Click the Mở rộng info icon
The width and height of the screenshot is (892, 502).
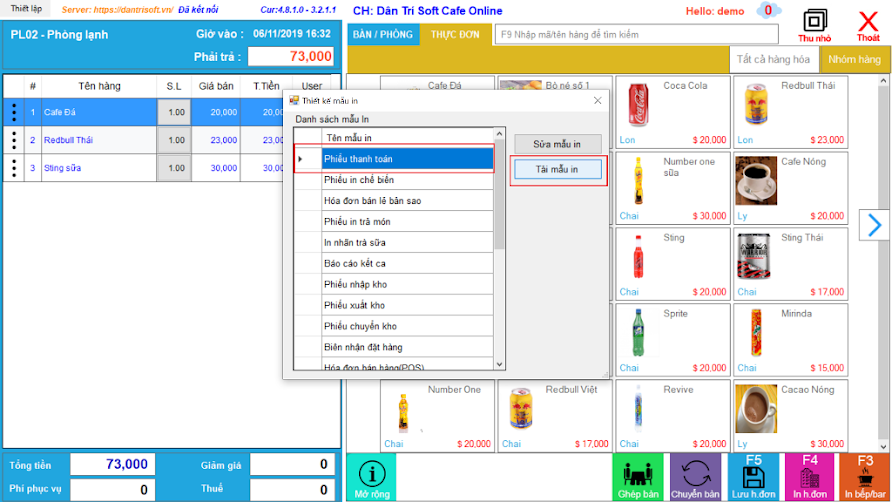[372, 477]
